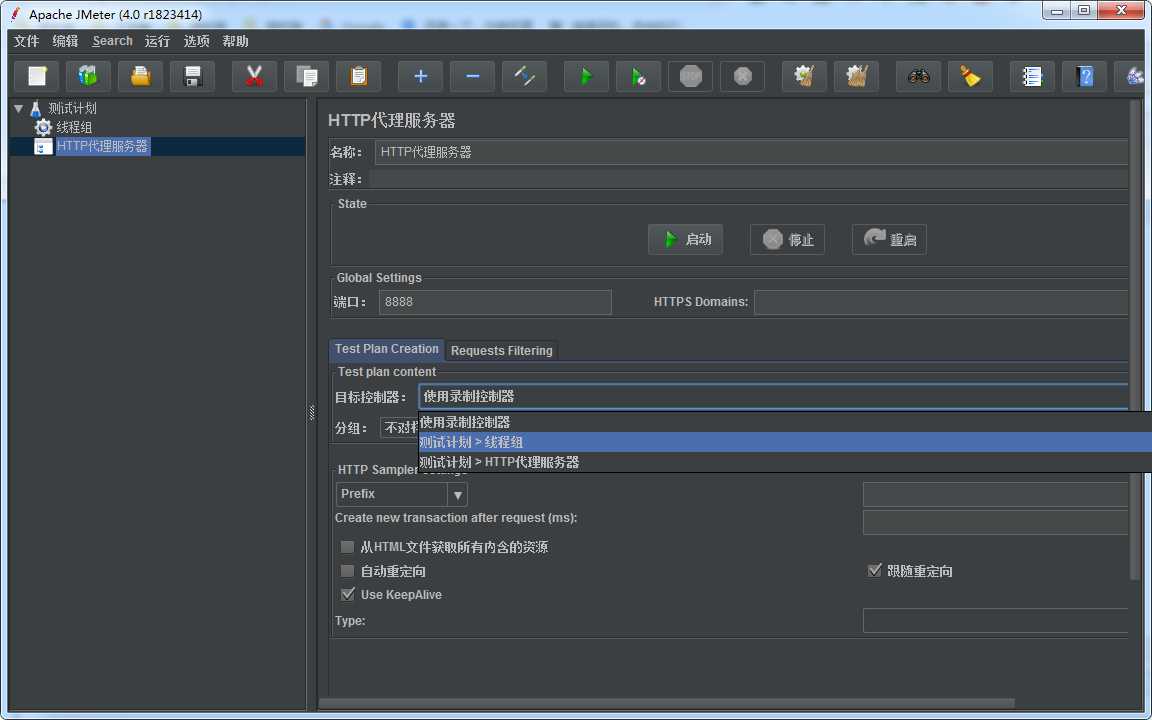The height and width of the screenshot is (720, 1152).
Task: Switch to Requests Filtering tab
Action: [502, 350]
